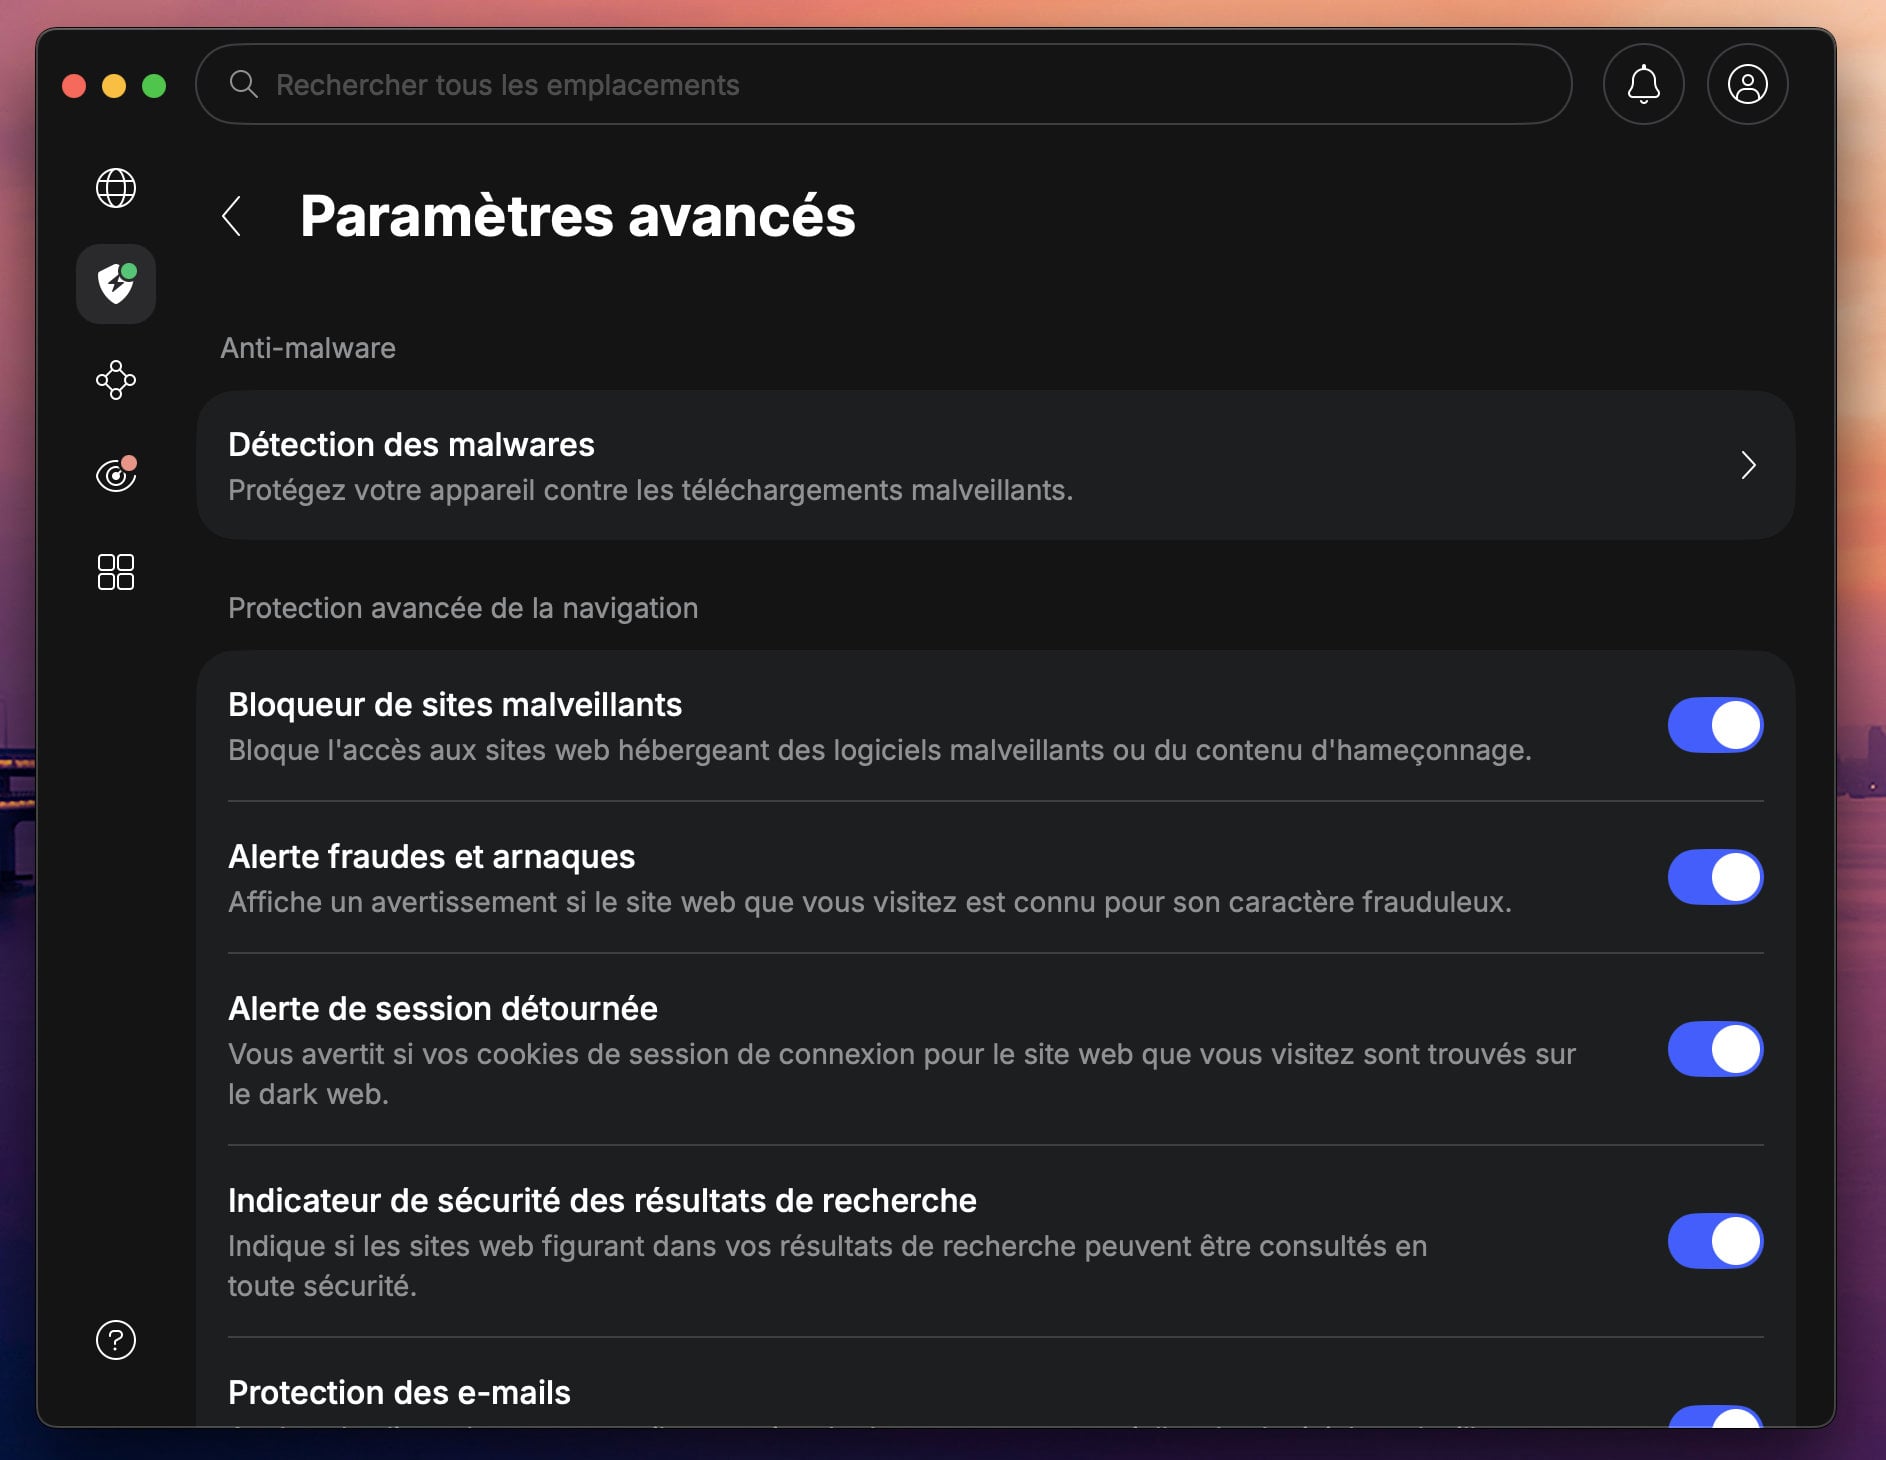Click description about téléchargements malveillants

tap(650, 490)
